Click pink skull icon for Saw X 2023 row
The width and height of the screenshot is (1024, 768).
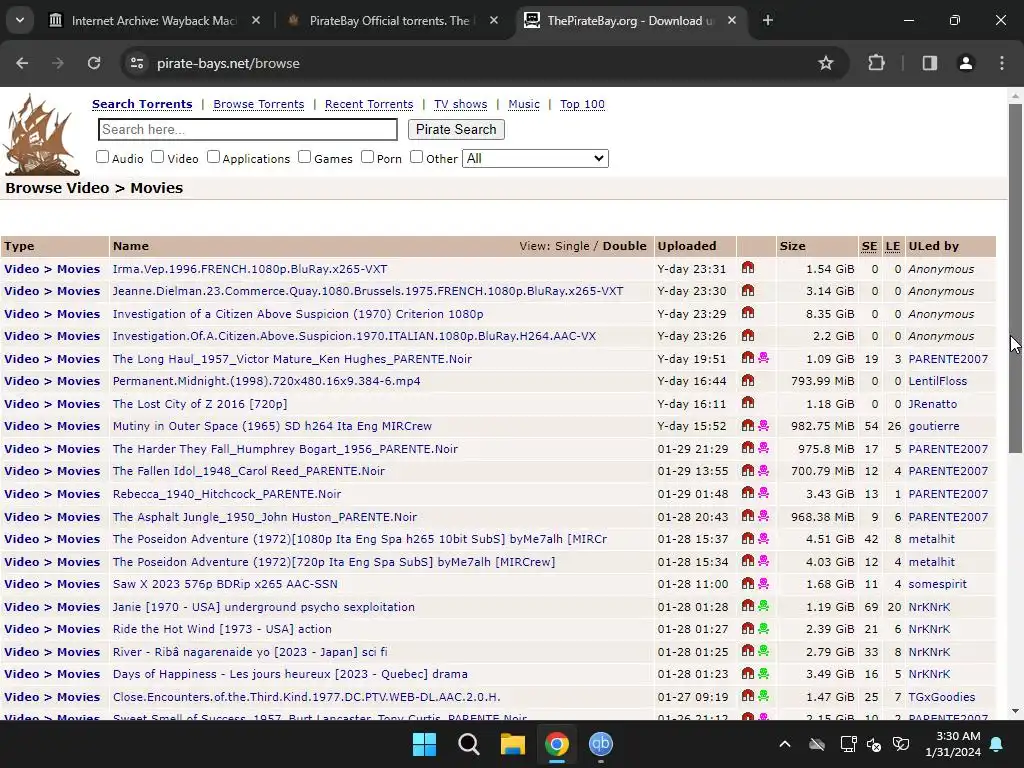point(763,583)
